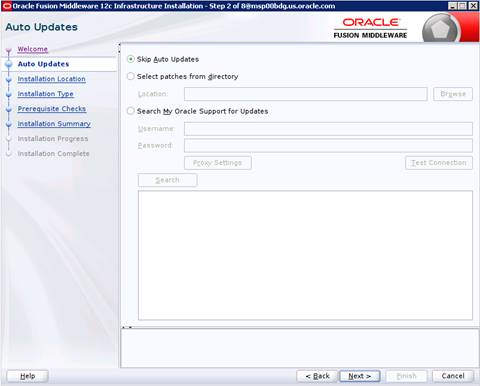
Task: Open Installation Summary step
Action: pos(54,124)
